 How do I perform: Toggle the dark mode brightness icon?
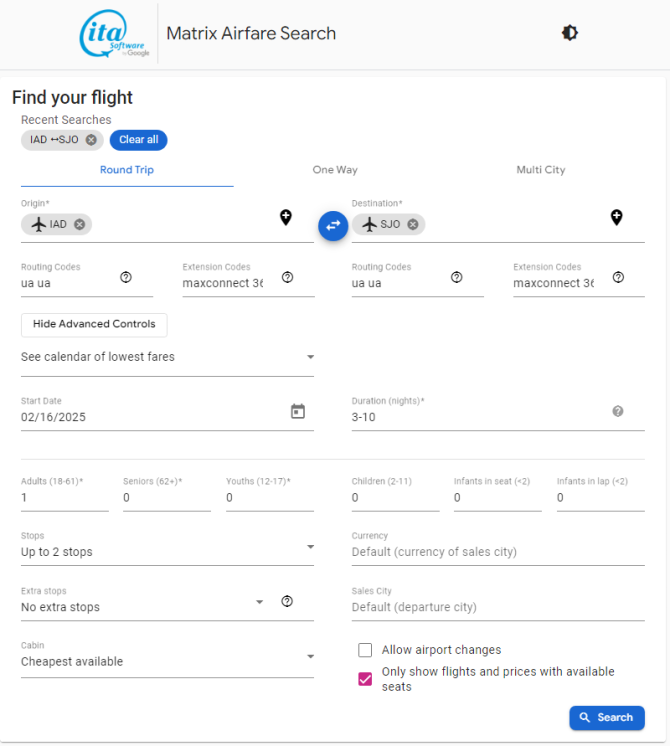570,33
